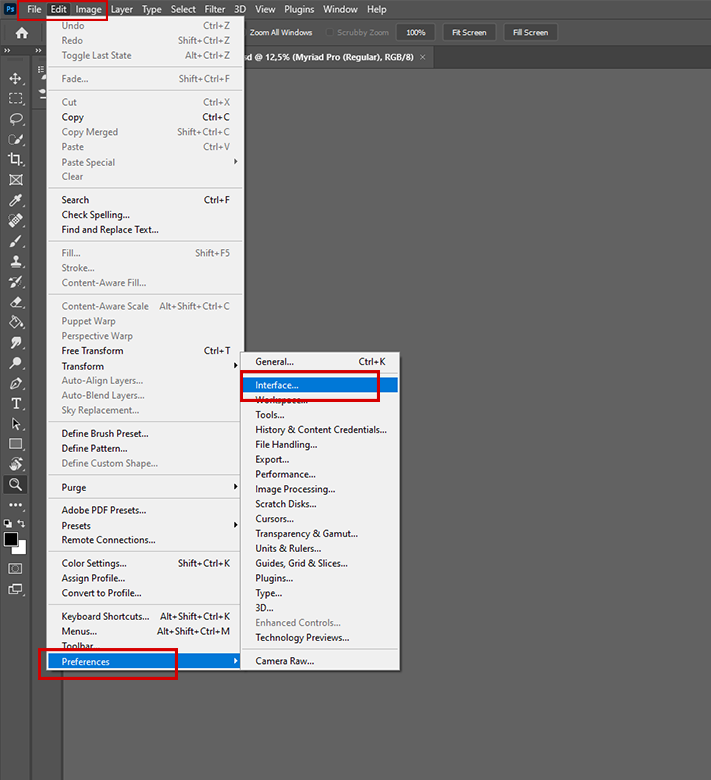Choose General... in Preferences submenu
The height and width of the screenshot is (780, 711).
coord(320,362)
